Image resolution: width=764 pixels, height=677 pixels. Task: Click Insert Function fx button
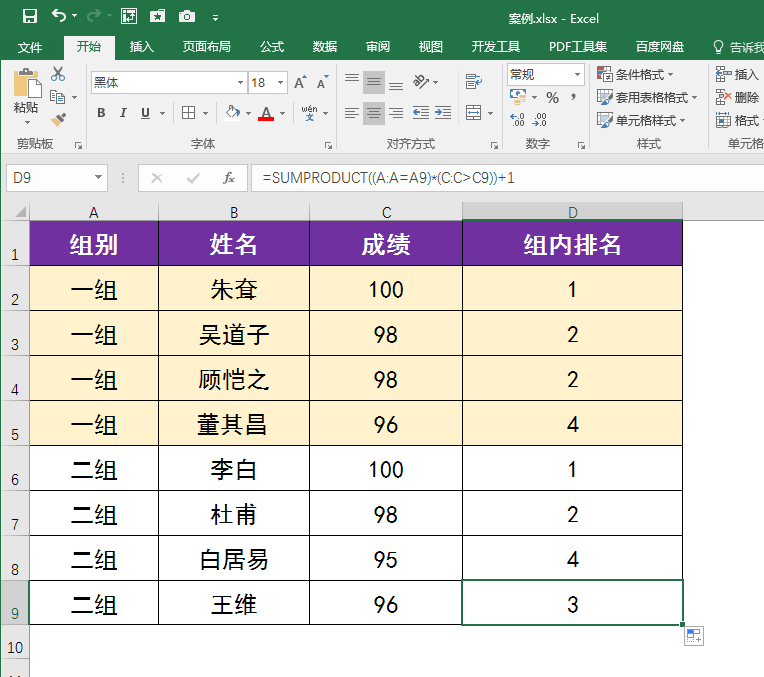229,178
